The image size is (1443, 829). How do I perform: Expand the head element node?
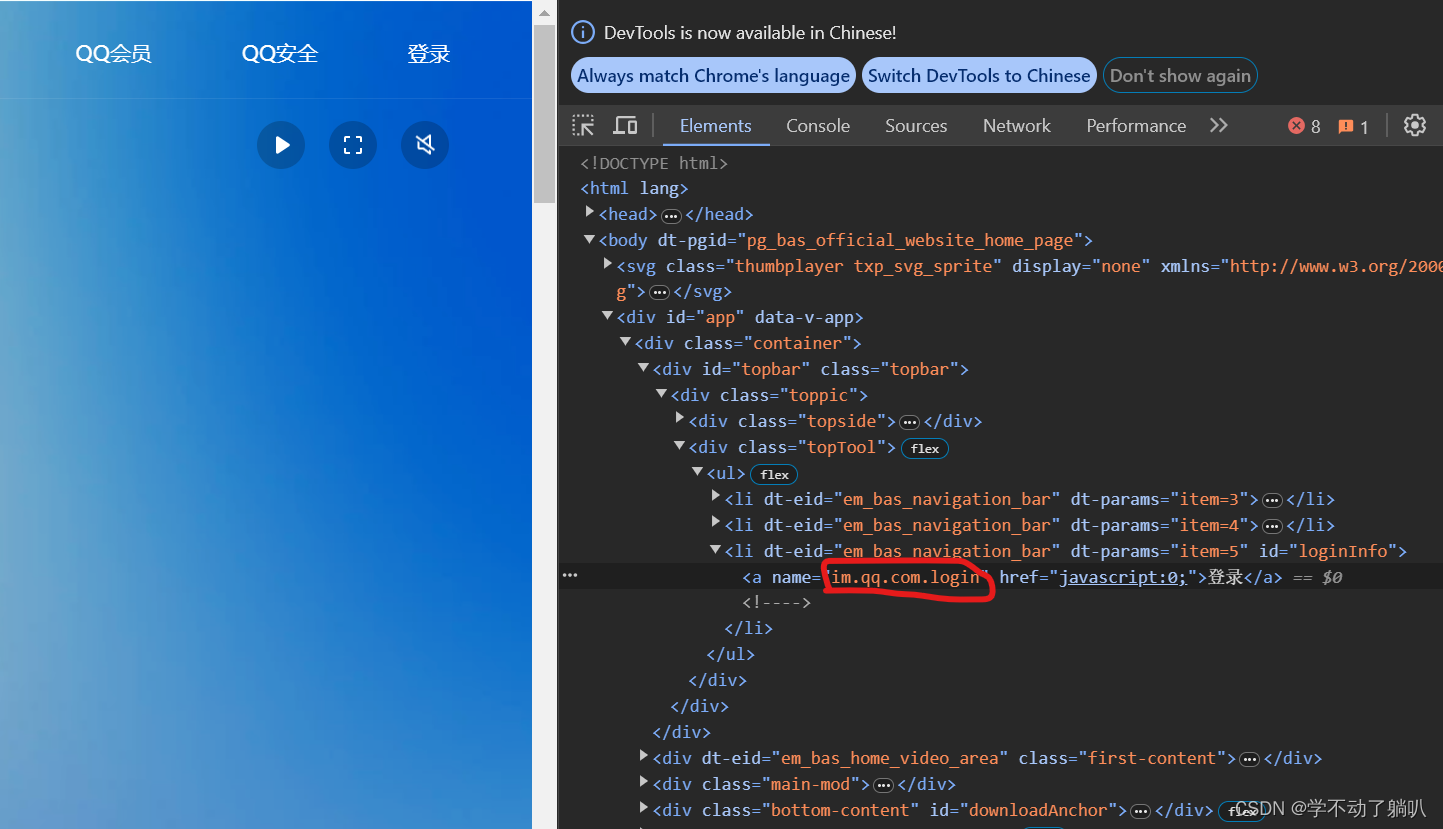590,213
